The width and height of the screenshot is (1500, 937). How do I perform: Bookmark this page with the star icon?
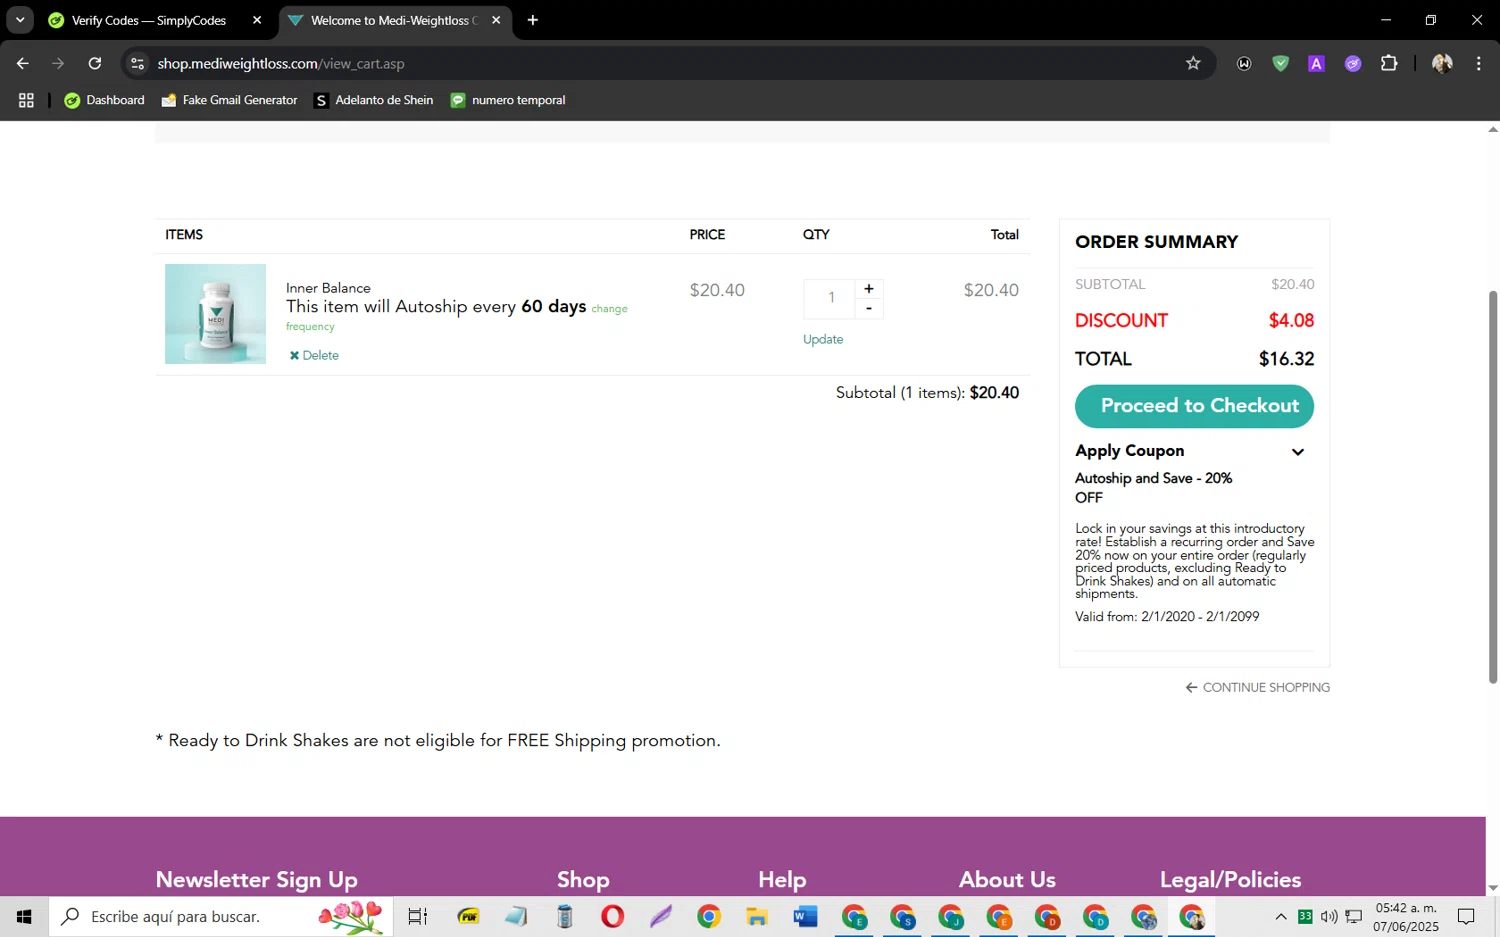(x=1193, y=63)
